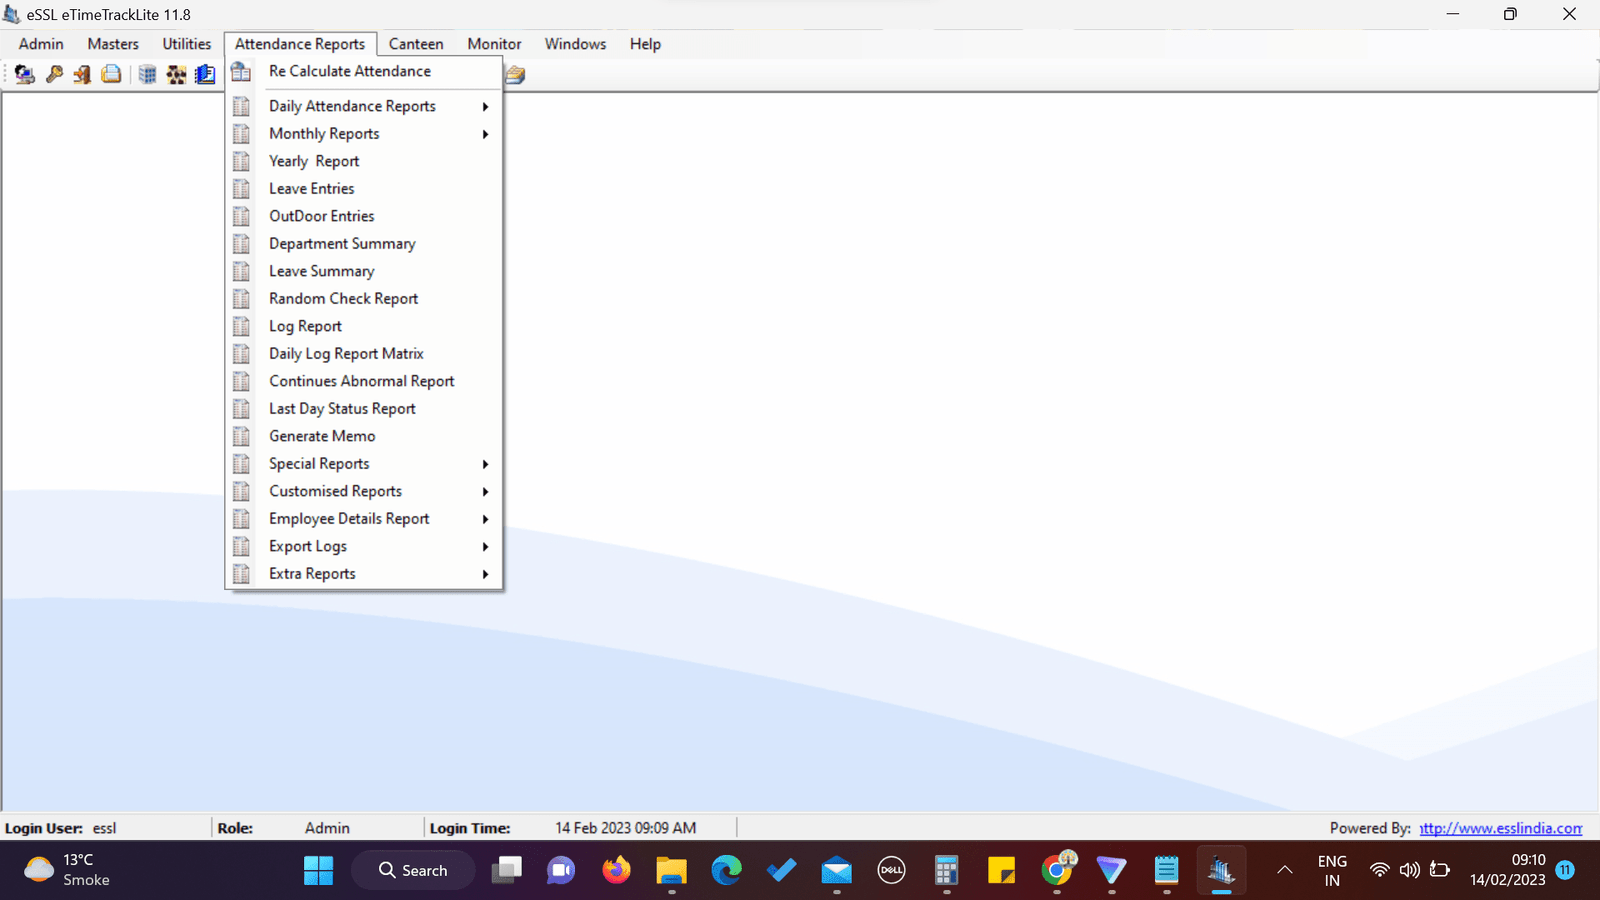Click the document icon beside Department Summary
Viewport: 1600px width, 900px height.
pos(241,243)
